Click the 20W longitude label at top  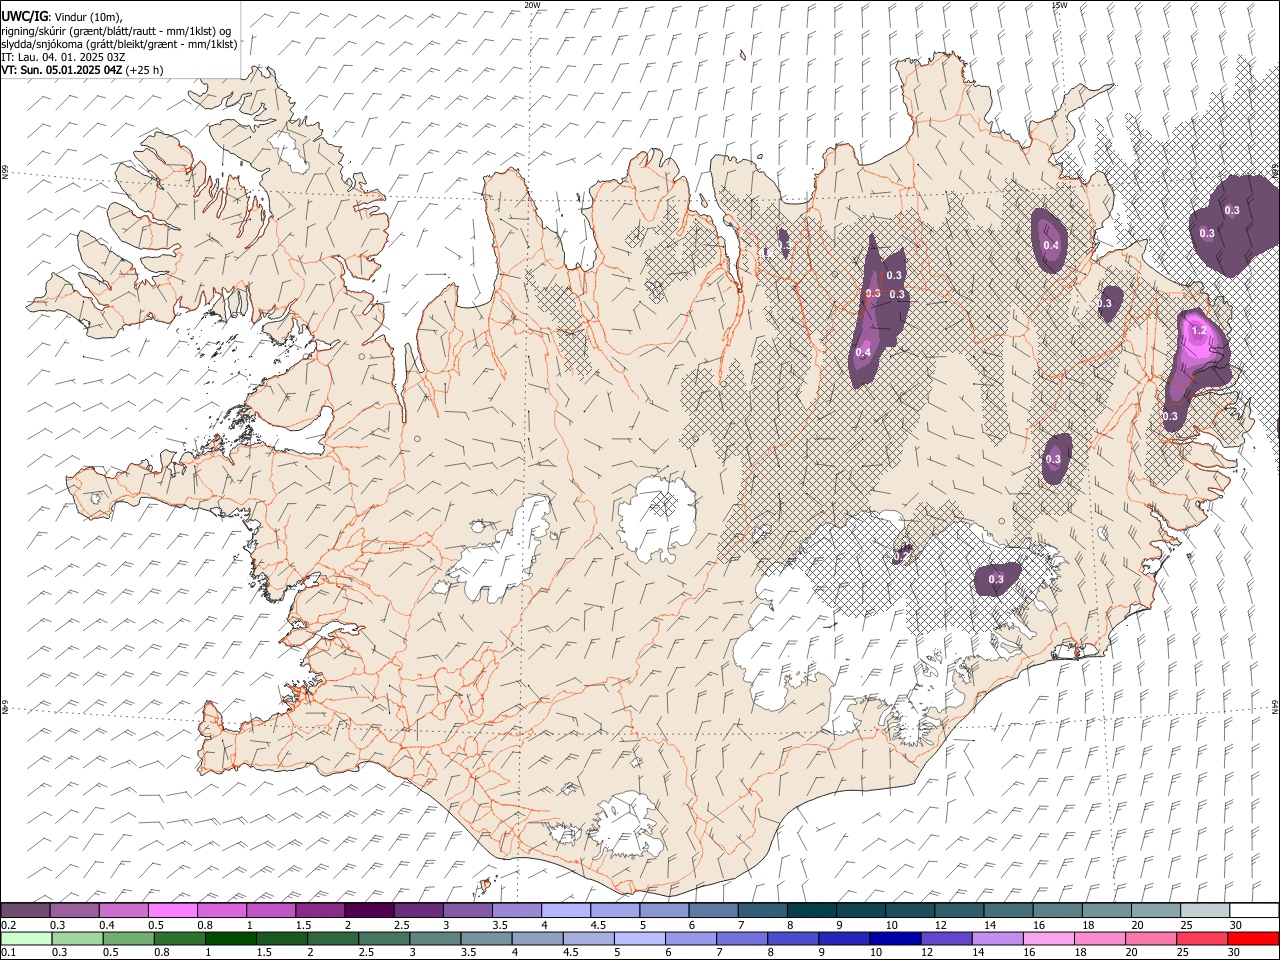(x=532, y=5)
